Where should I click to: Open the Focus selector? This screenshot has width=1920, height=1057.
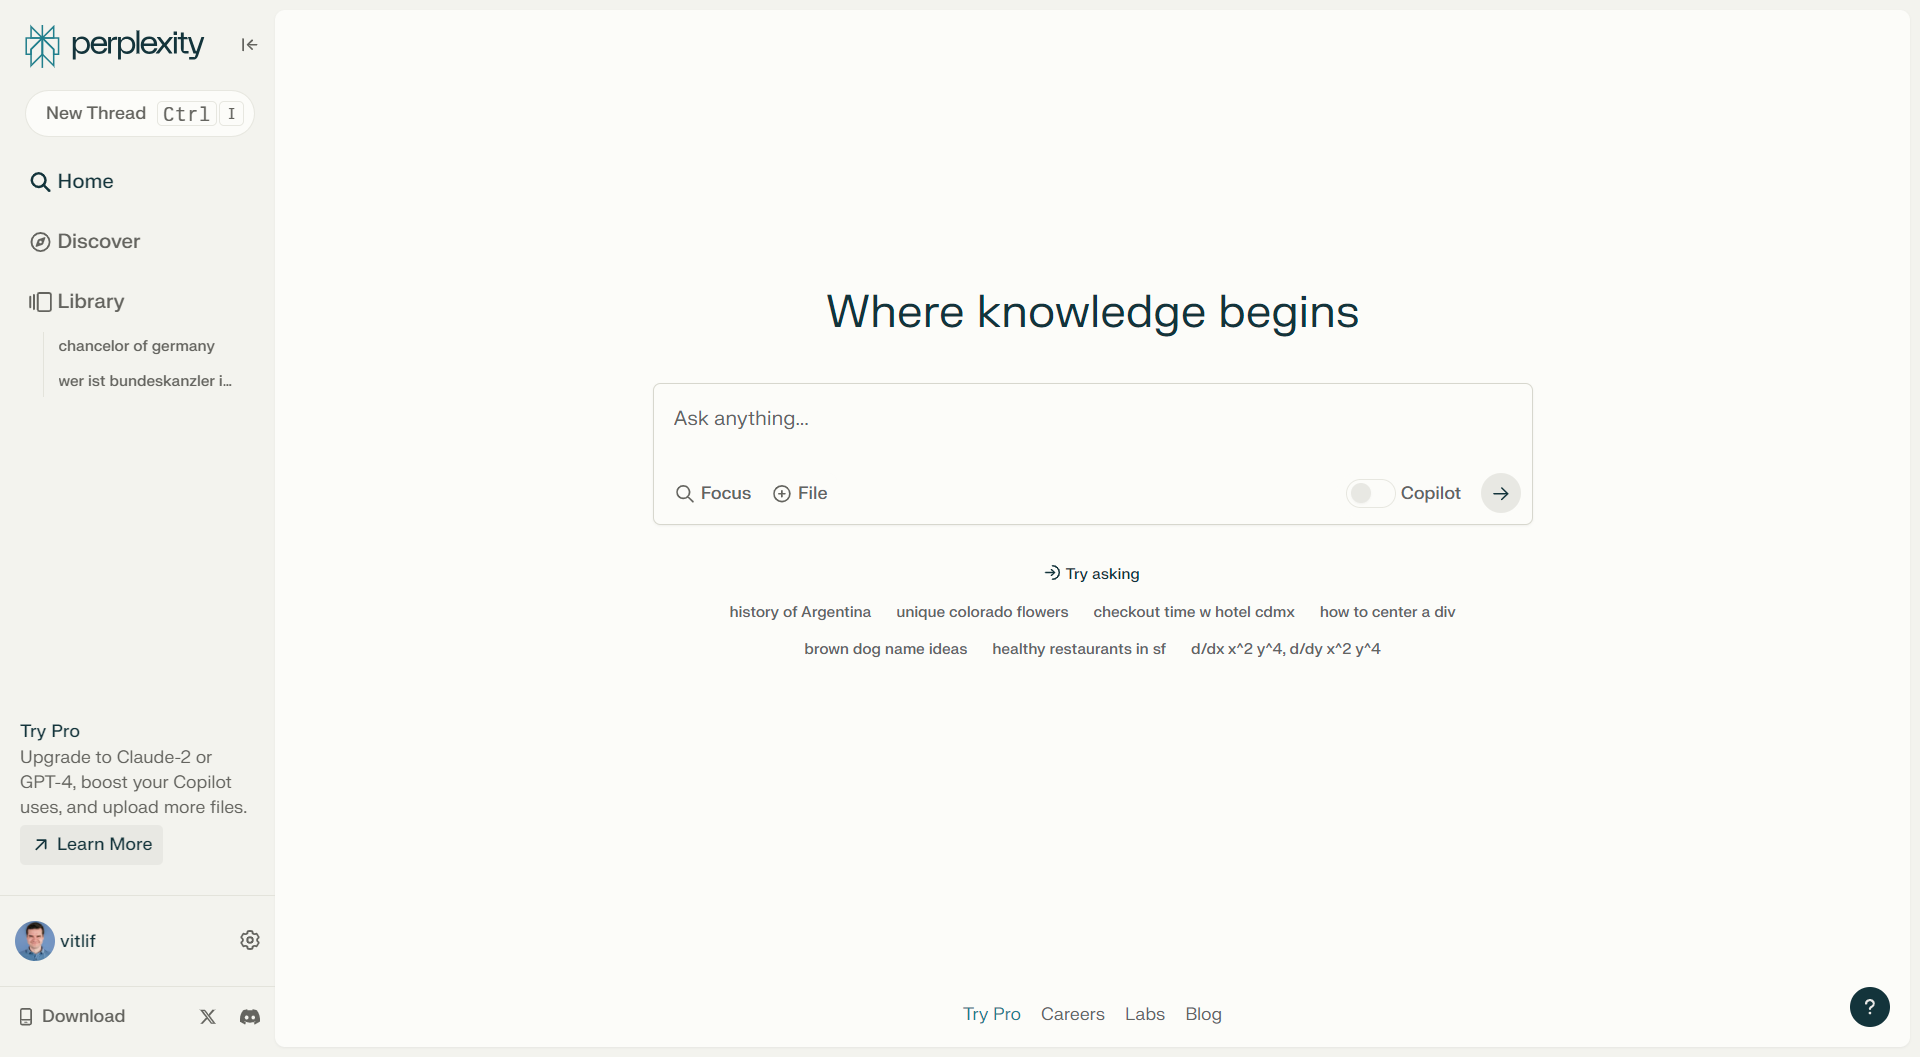(713, 493)
